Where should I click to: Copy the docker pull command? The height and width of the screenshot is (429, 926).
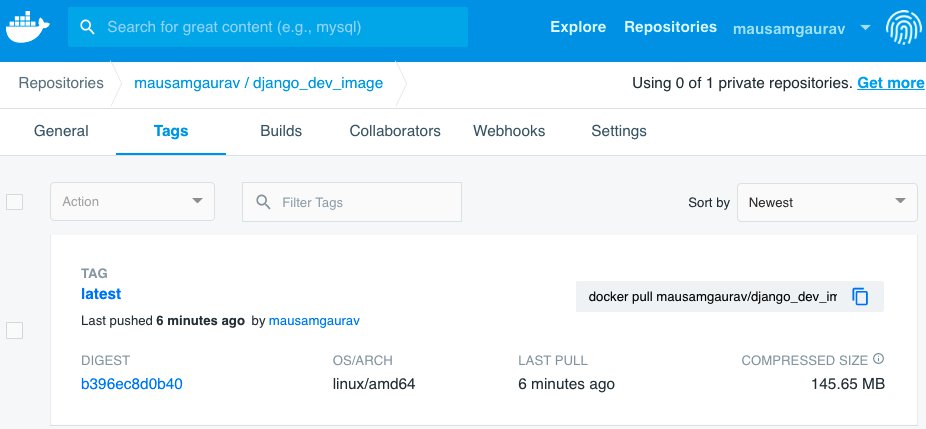[x=860, y=297]
